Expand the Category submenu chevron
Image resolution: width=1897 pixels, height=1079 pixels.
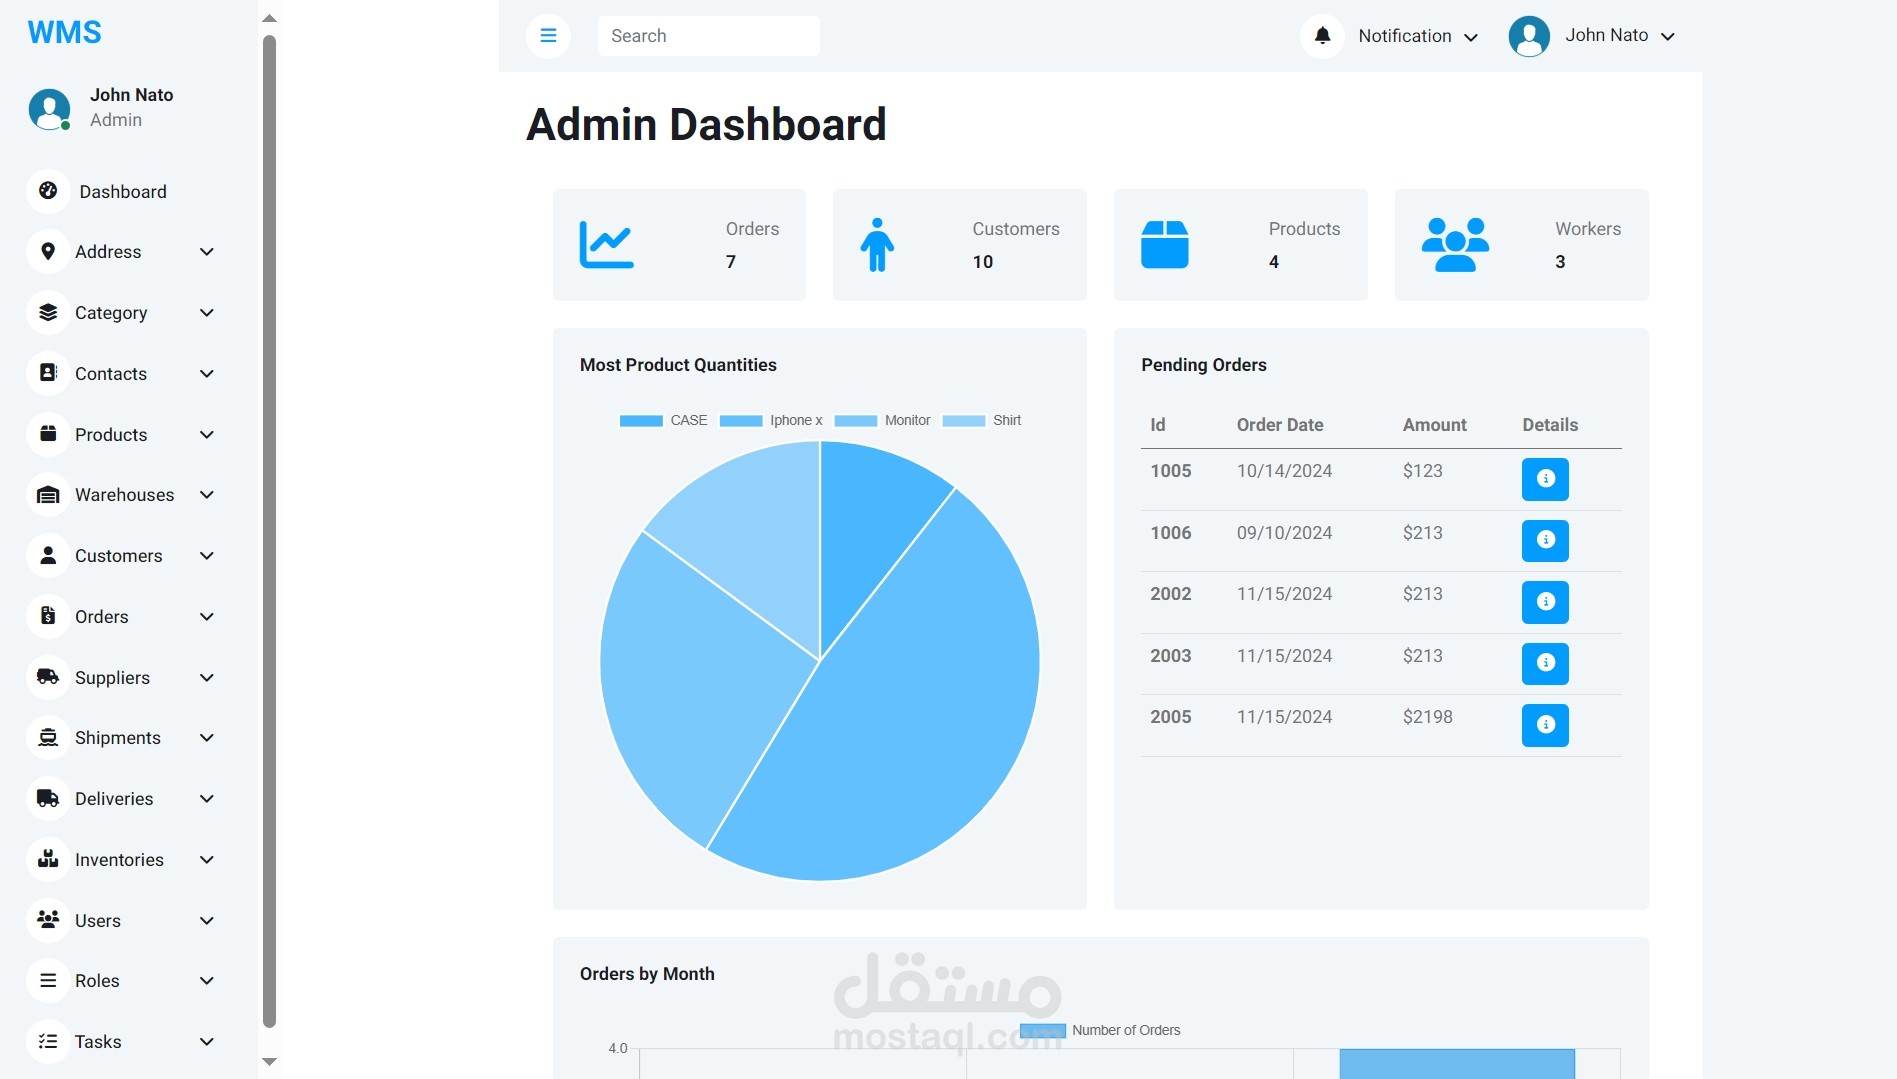[207, 313]
